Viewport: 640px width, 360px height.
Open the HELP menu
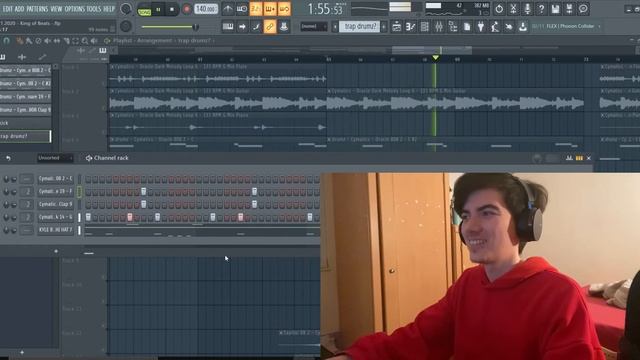[x=109, y=9]
